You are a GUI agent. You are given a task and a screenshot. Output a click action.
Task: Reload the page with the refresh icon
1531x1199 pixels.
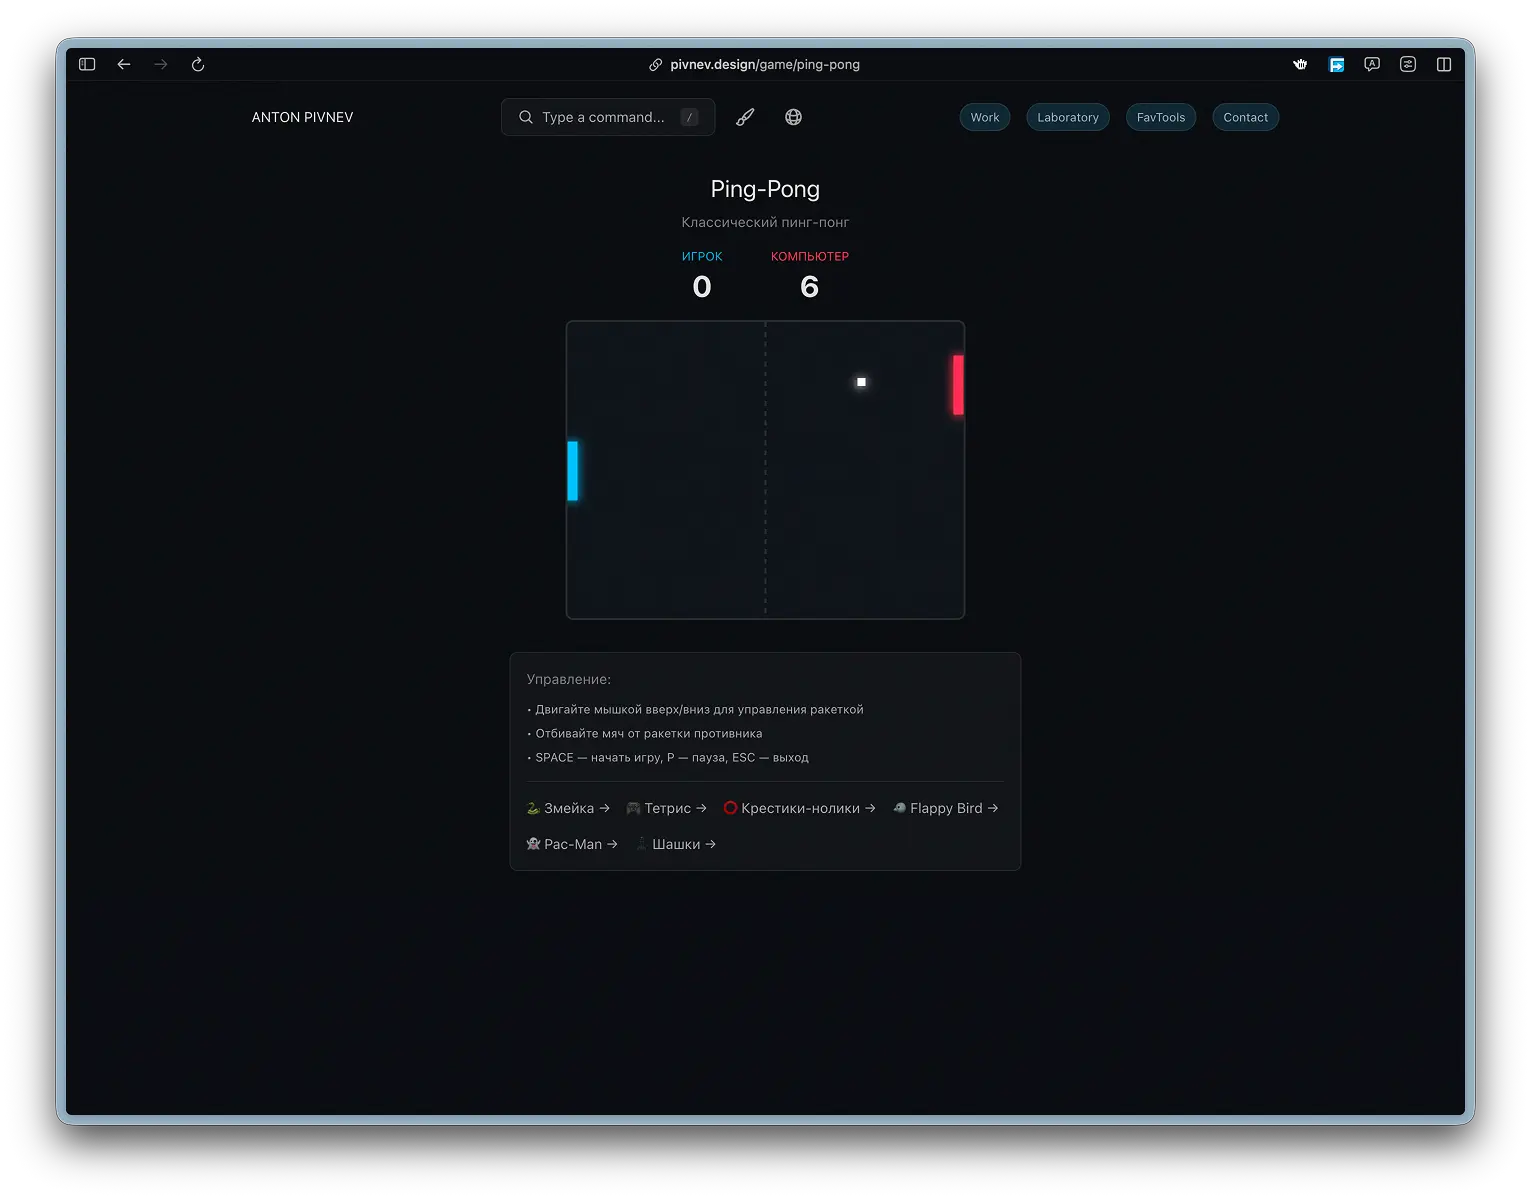tap(197, 64)
